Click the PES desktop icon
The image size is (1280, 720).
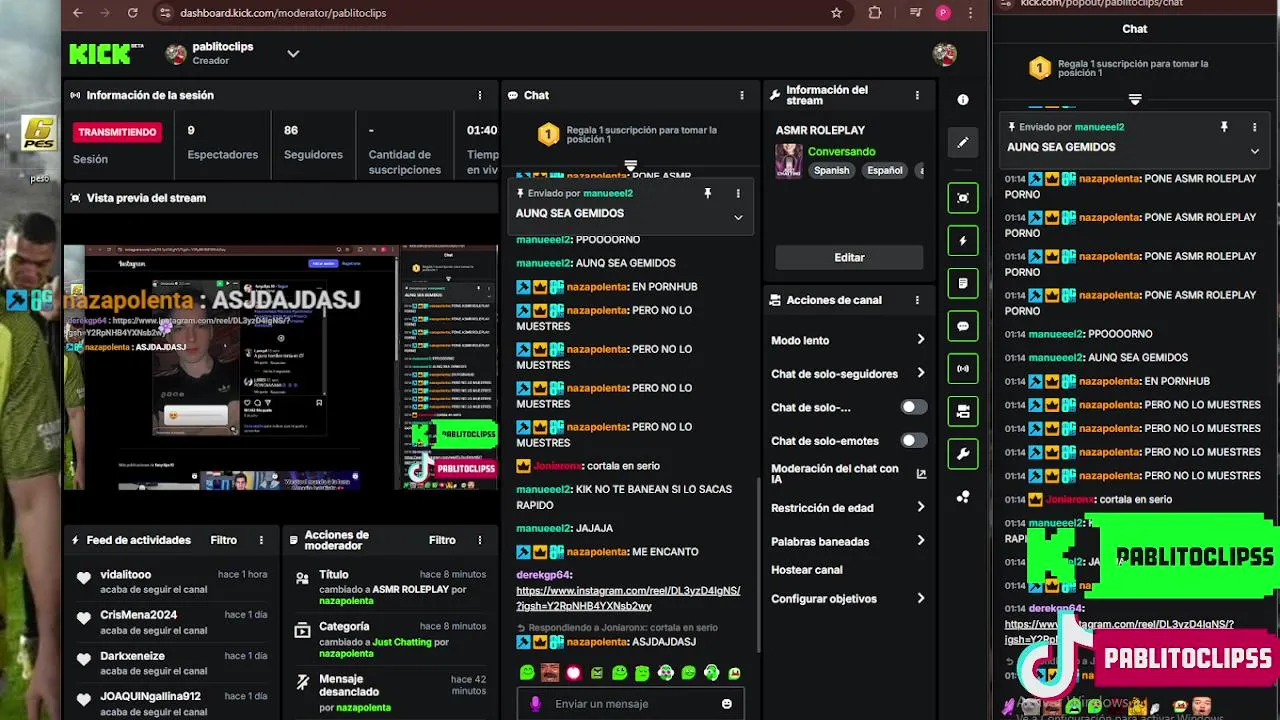click(x=39, y=132)
